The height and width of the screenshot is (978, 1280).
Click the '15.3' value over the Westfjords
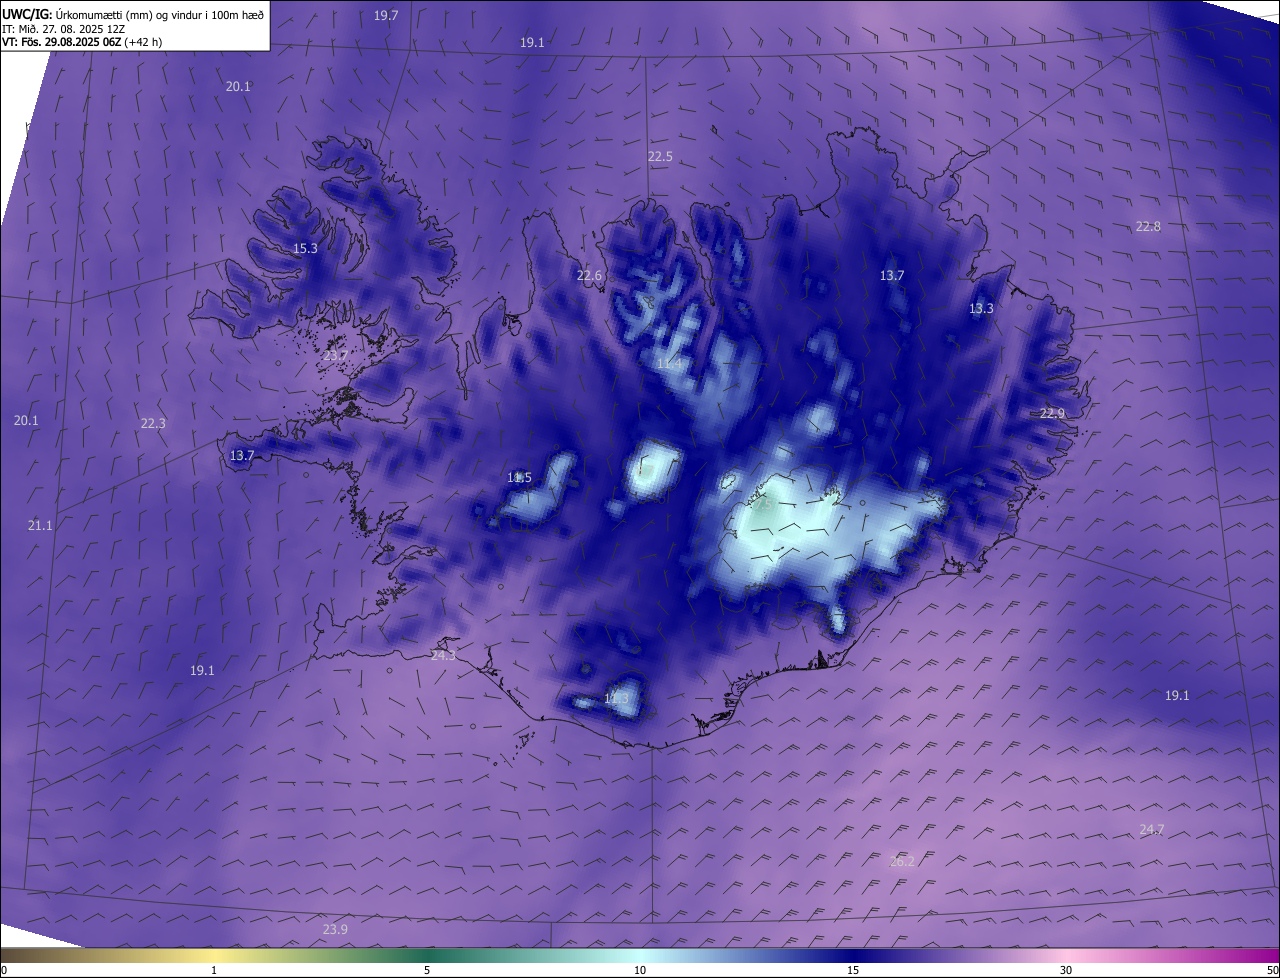[x=305, y=249]
